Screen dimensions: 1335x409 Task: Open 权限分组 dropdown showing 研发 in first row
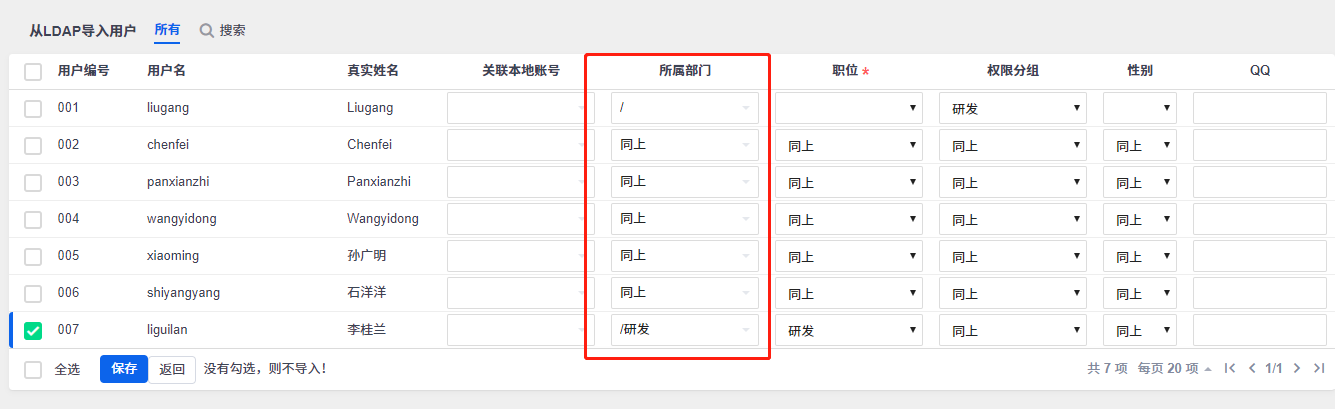click(1012, 108)
